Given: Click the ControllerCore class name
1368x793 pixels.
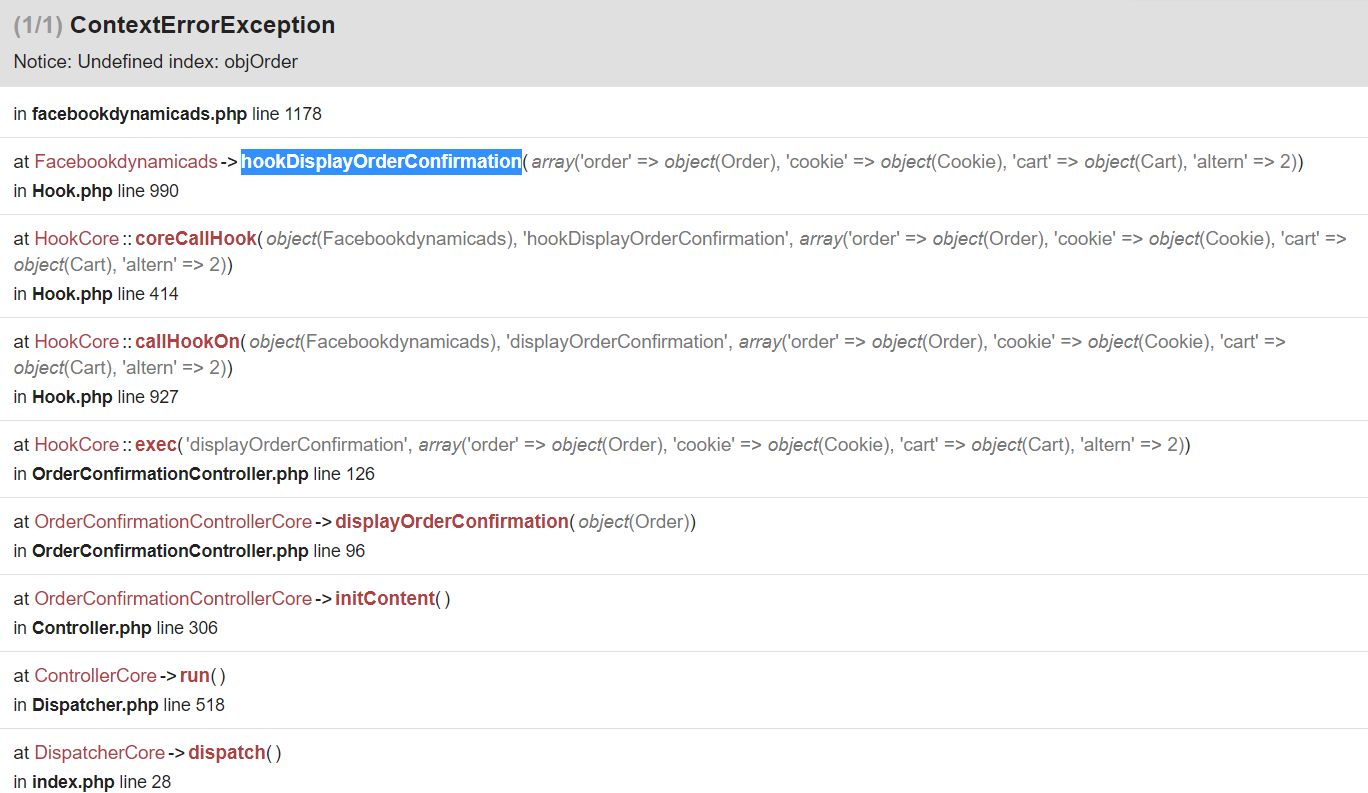Looking at the screenshot, I should (96, 676).
